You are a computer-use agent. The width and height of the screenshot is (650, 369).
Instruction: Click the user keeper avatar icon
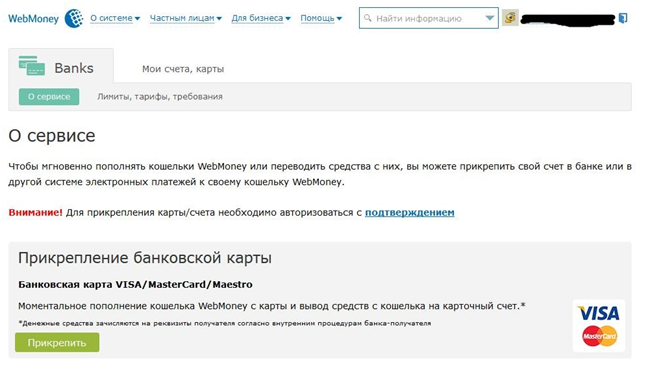pyautogui.click(x=510, y=18)
